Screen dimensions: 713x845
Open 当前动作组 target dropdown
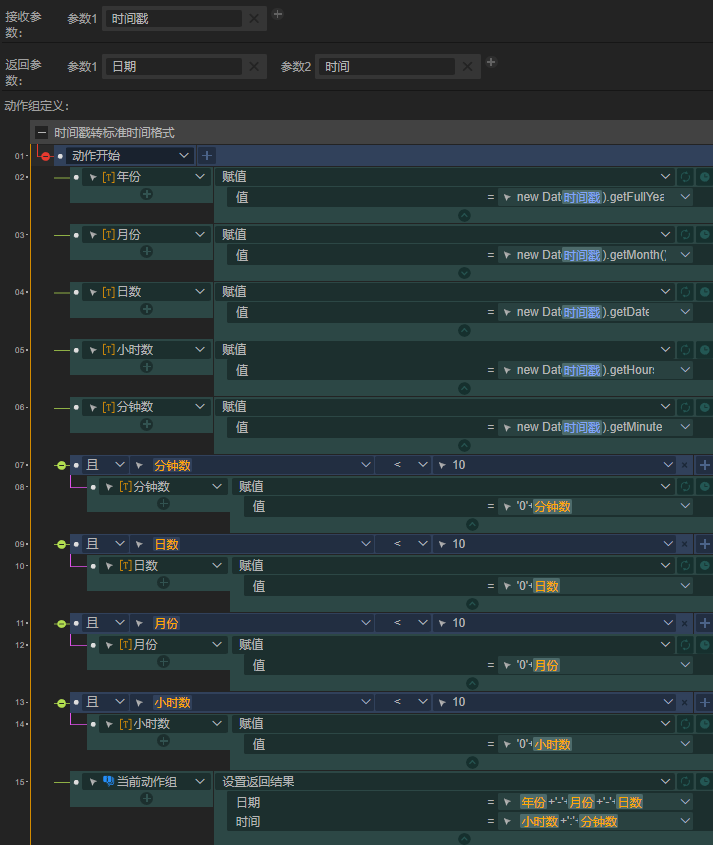pyautogui.click(x=199, y=781)
